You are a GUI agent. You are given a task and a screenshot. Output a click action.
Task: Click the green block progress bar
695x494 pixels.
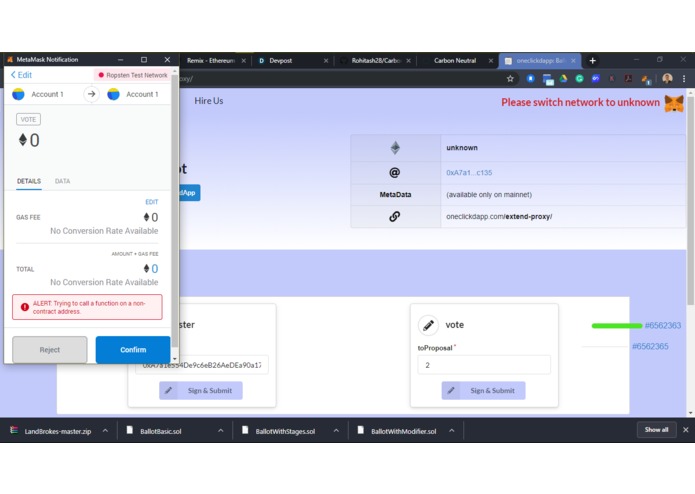pos(617,326)
